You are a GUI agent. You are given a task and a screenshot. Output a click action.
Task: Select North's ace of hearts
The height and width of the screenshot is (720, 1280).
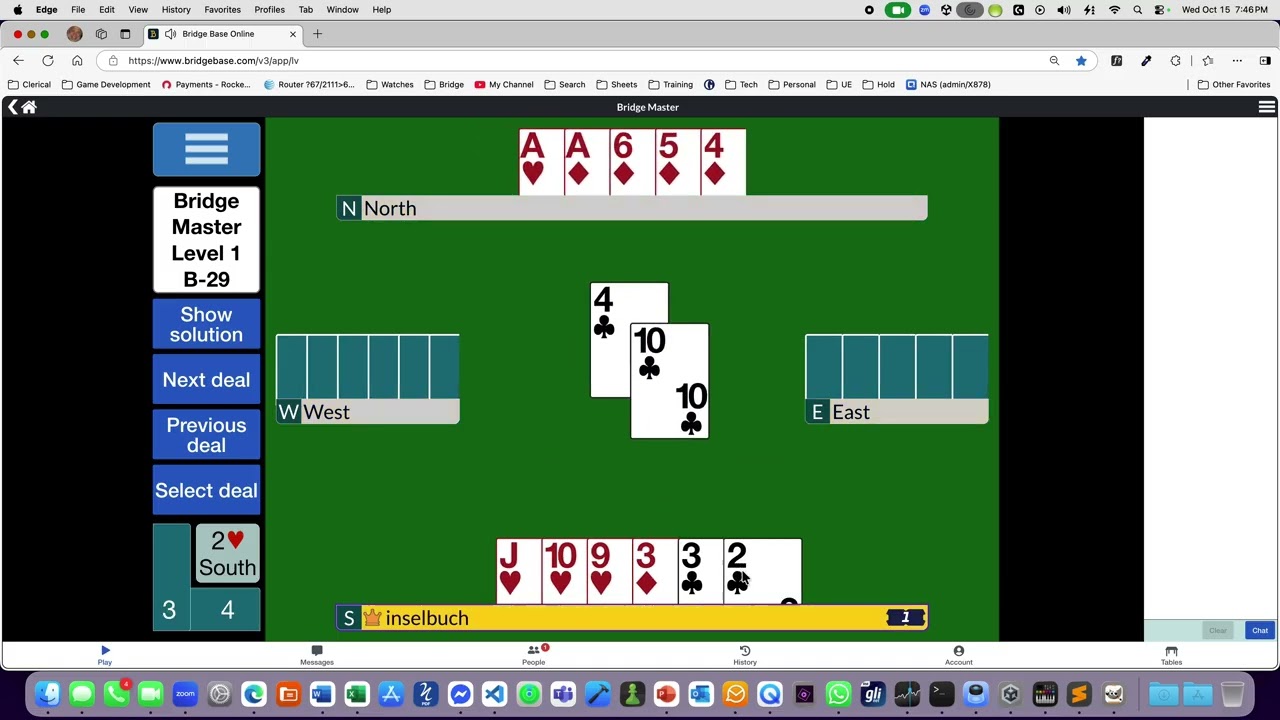(x=541, y=162)
